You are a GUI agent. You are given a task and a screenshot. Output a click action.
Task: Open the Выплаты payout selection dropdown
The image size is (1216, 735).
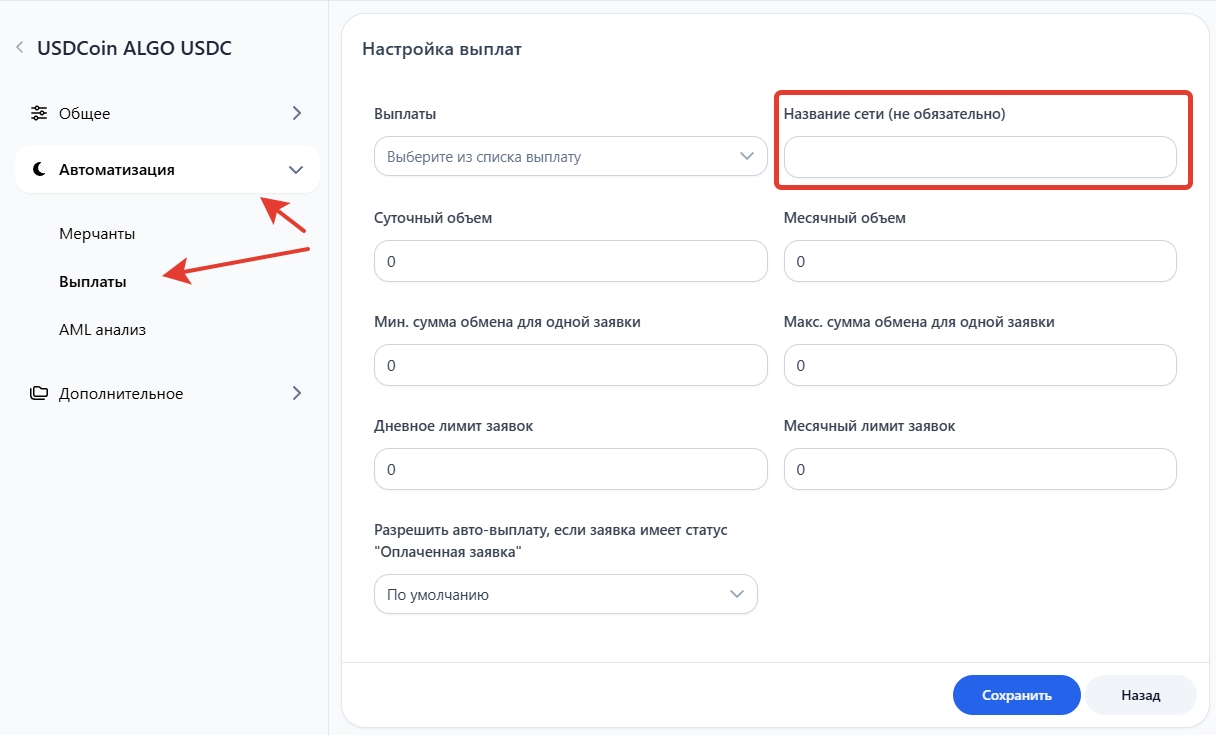[570, 157]
